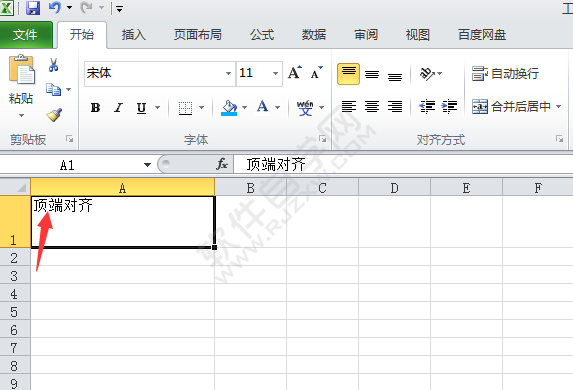573x390 pixels.
Task: Open the 对齐方式 dialog launcher
Action: pyautogui.click(x=559, y=139)
